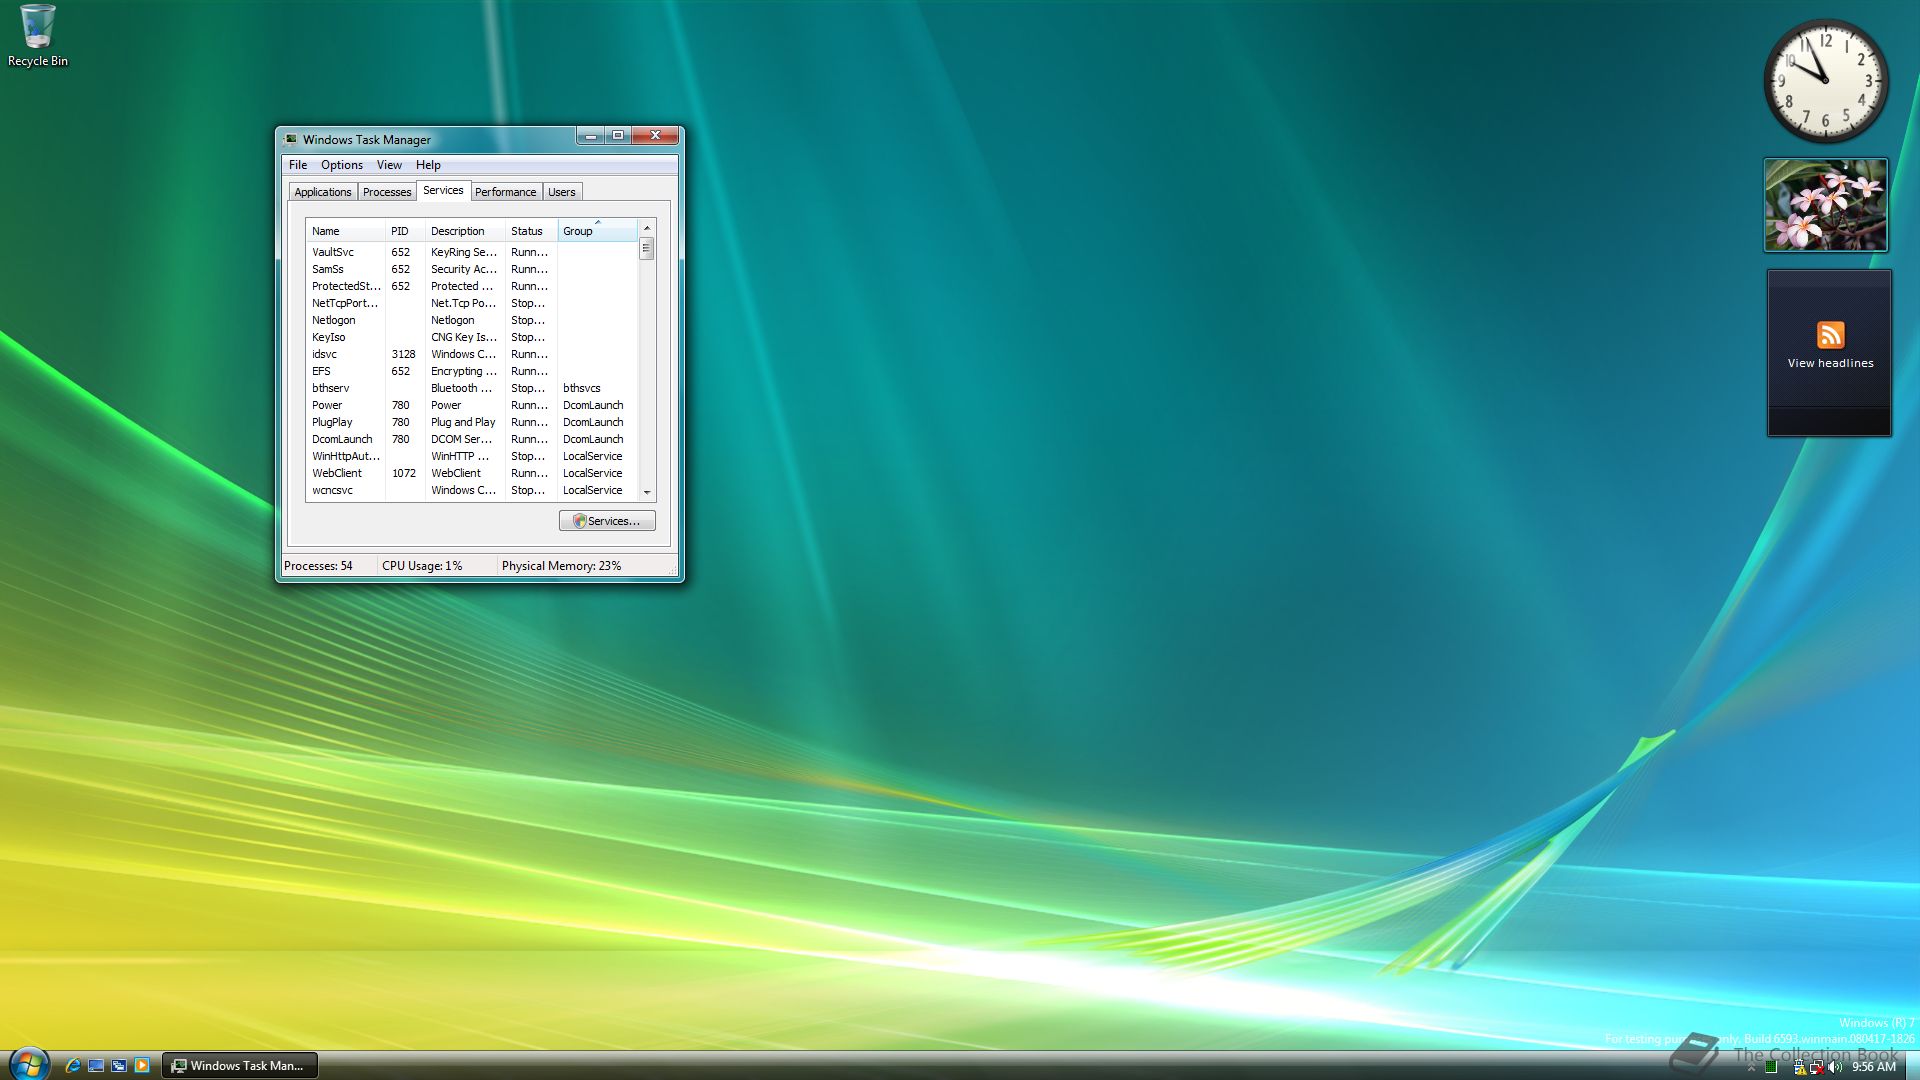Open the disconnected network tray icon

click(1816, 1067)
